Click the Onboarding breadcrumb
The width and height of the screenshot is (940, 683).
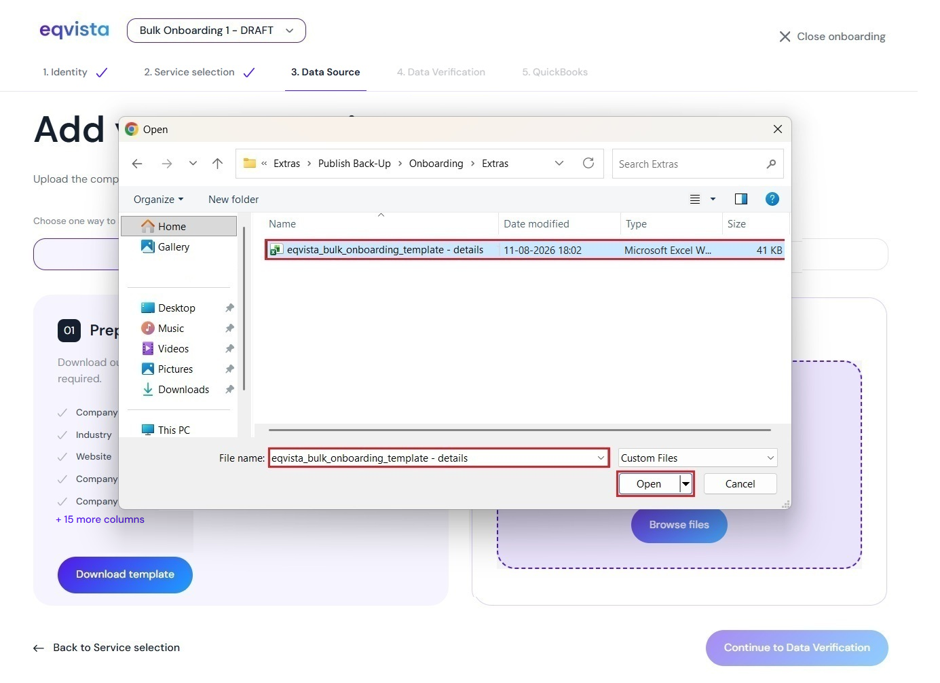(436, 163)
